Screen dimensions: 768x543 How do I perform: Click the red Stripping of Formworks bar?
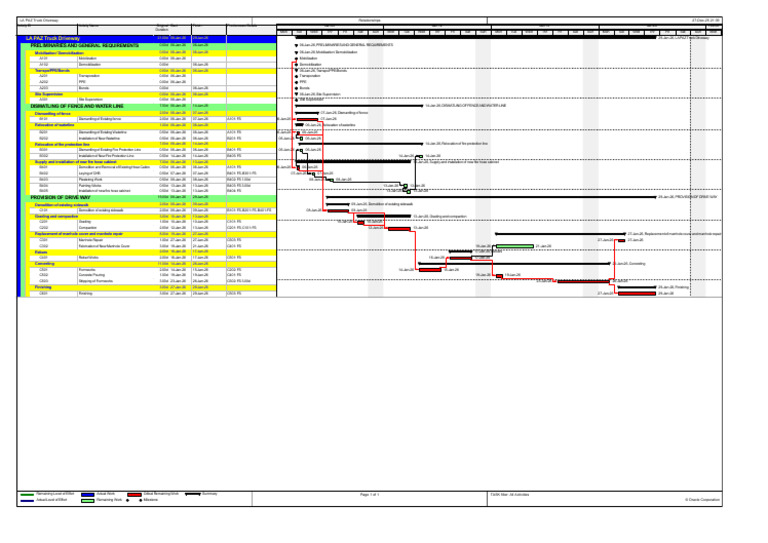pos(584,282)
